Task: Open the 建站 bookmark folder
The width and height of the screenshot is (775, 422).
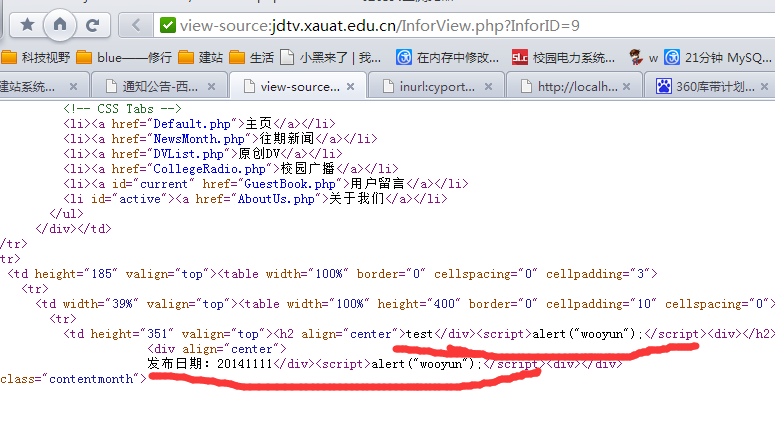Action: [x=201, y=58]
